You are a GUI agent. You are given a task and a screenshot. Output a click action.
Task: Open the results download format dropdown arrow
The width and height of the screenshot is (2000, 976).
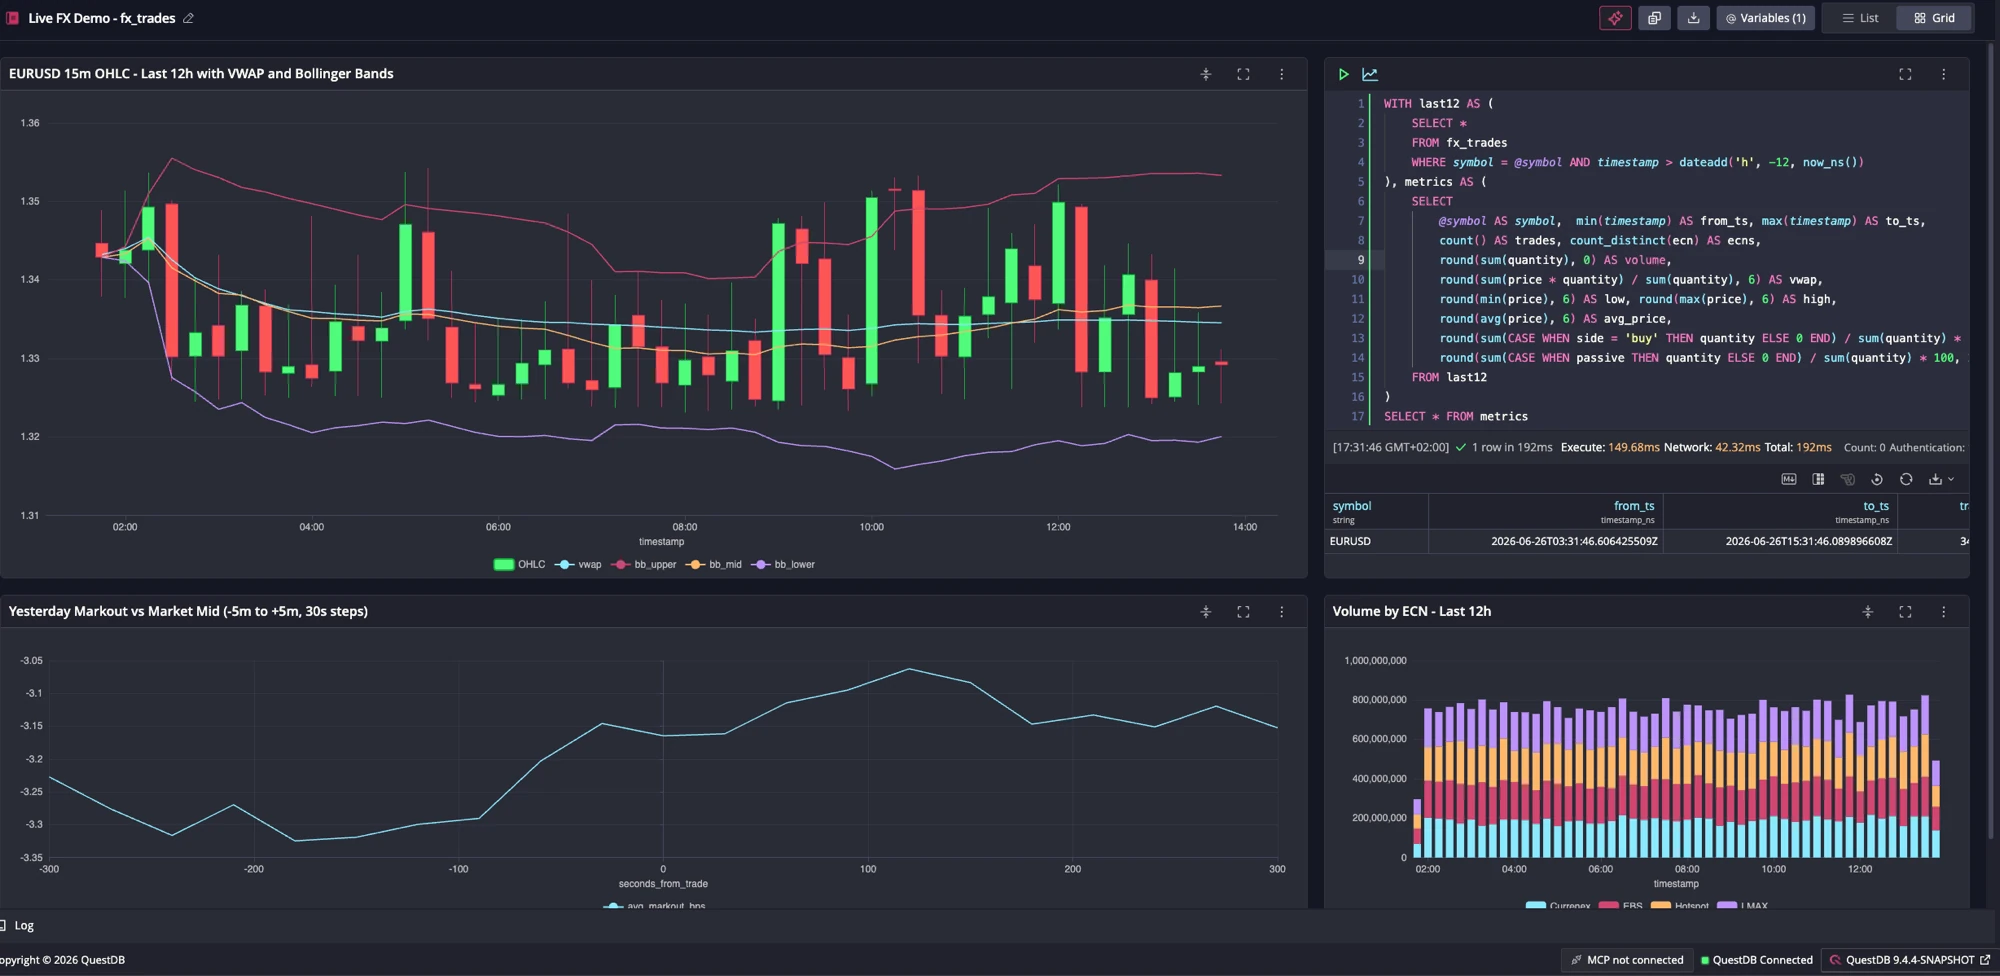point(1951,479)
